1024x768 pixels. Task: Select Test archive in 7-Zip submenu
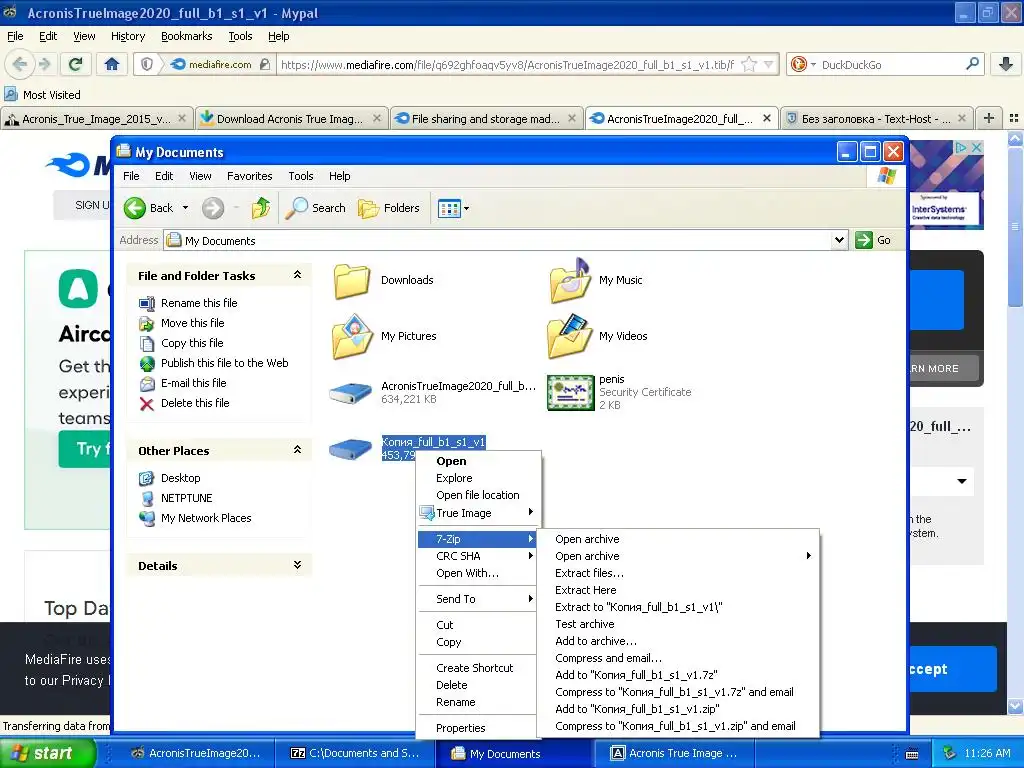click(x=678, y=624)
